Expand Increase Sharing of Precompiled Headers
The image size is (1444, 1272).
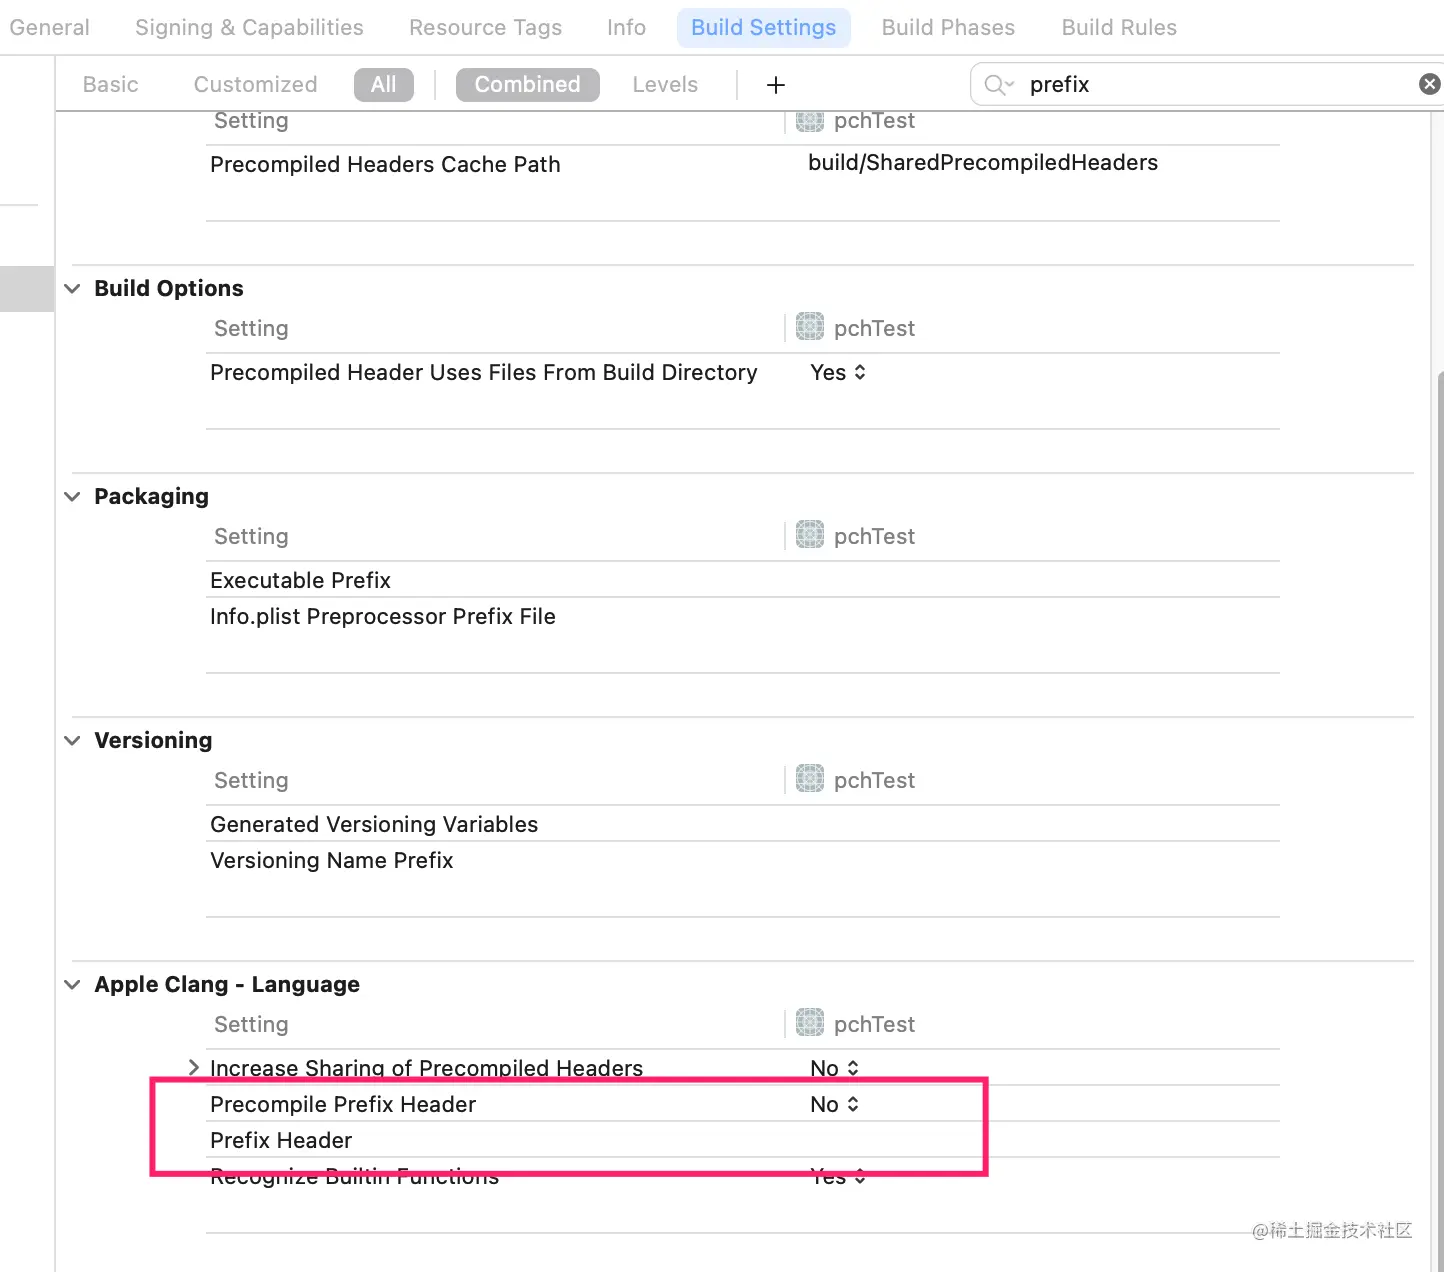click(194, 1067)
